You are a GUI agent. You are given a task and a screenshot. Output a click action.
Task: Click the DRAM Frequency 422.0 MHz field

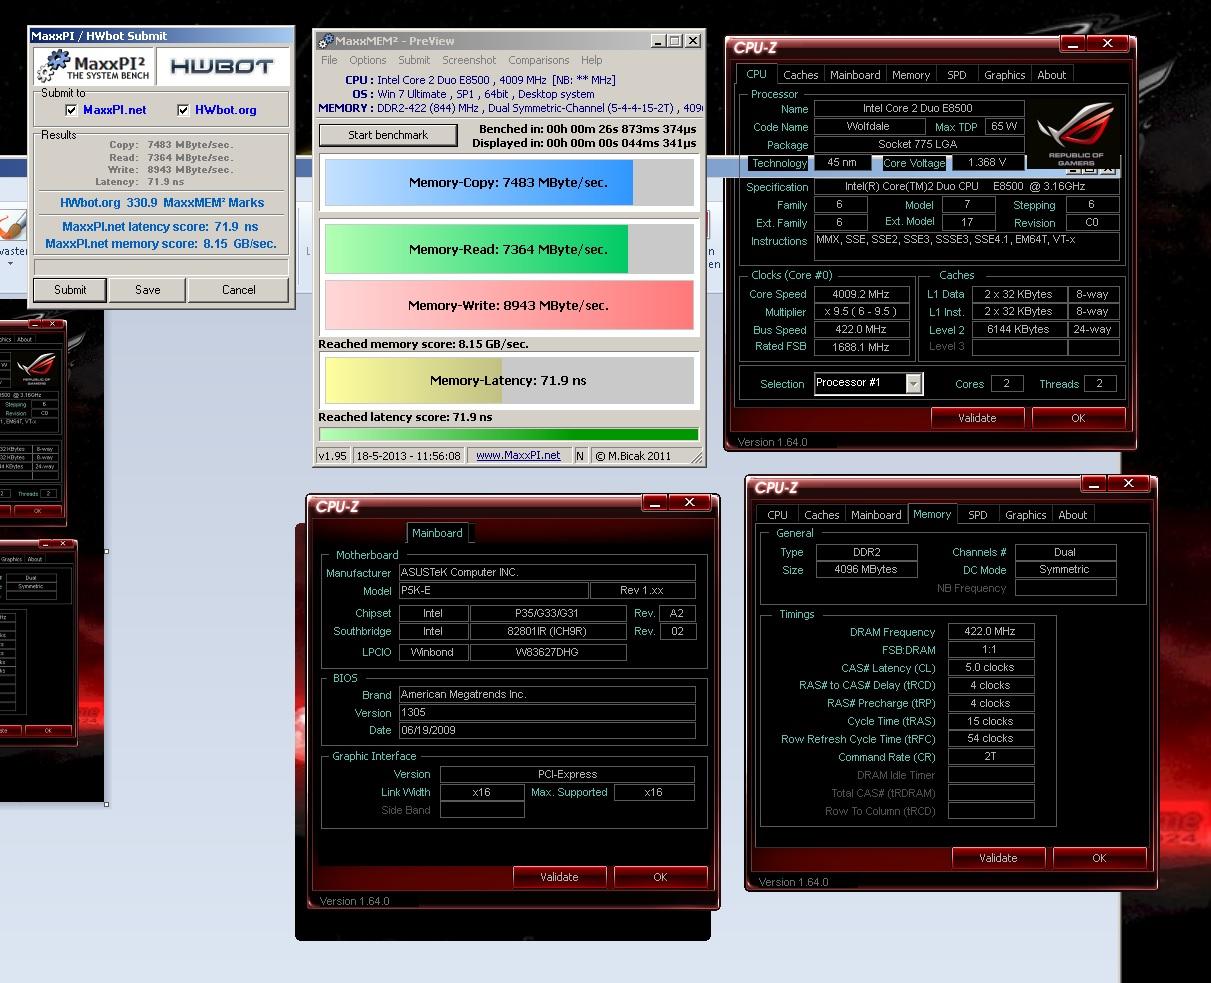click(x=990, y=632)
